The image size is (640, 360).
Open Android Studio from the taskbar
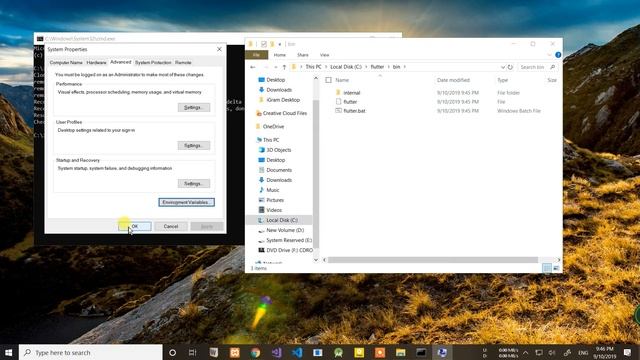(x=338, y=352)
